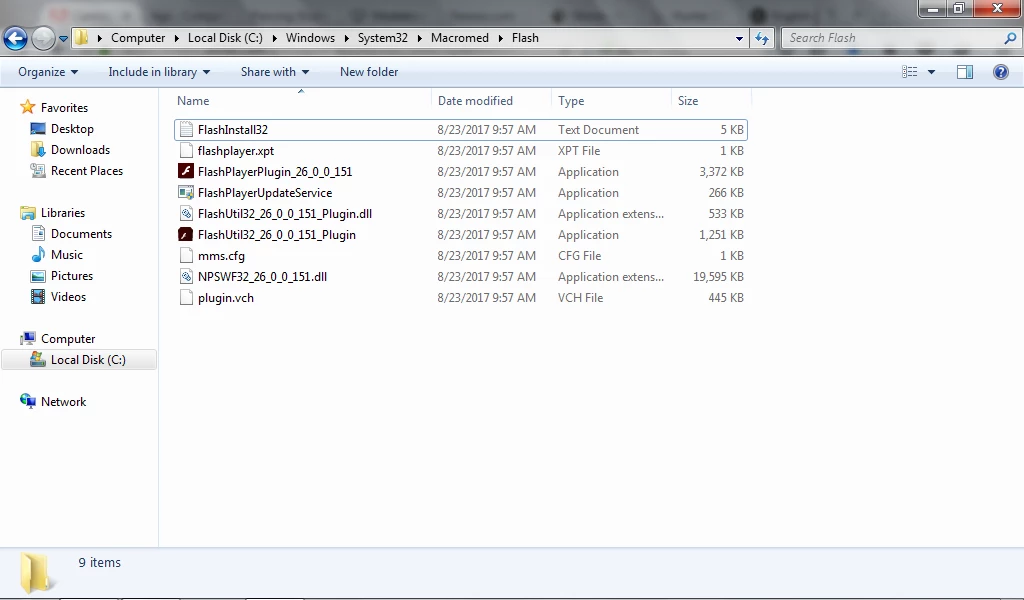Click the New folder button
The height and width of the screenshot is (600, 1024).
coord(369,72)
